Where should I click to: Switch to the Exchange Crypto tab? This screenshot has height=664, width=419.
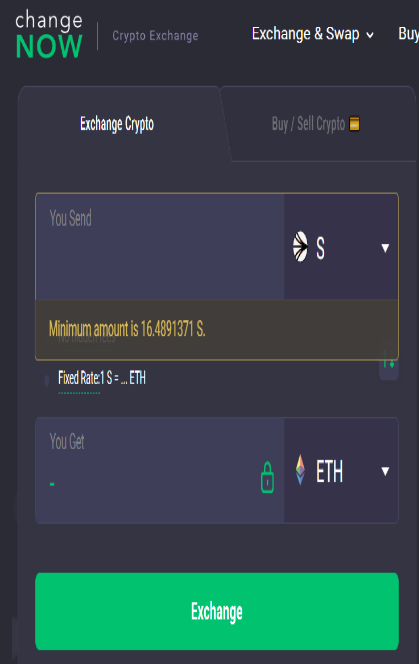[117, 124]
